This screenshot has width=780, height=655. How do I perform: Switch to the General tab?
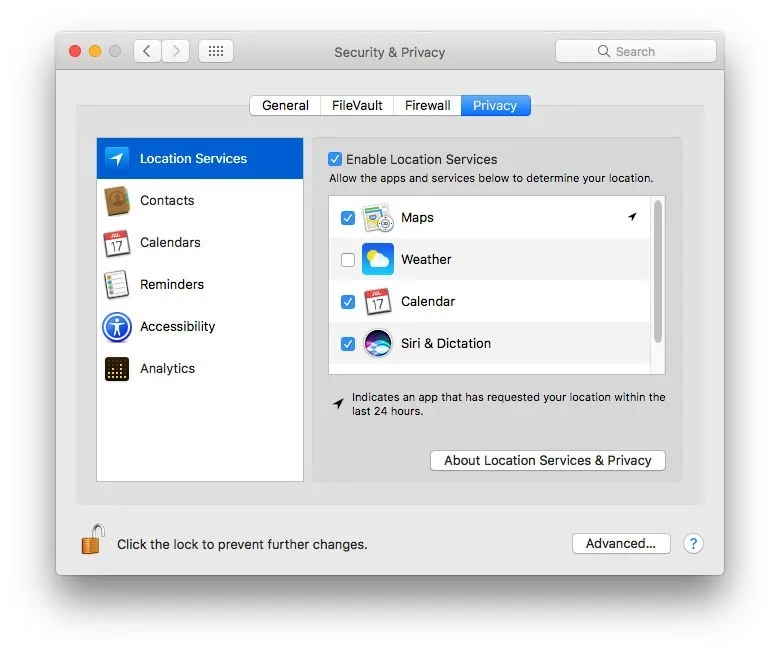tap(285, 106)
